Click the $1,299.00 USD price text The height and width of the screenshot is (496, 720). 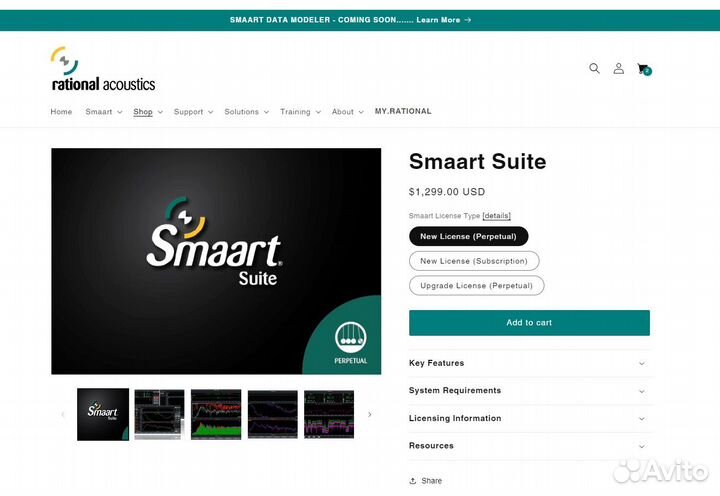point(447,192)
